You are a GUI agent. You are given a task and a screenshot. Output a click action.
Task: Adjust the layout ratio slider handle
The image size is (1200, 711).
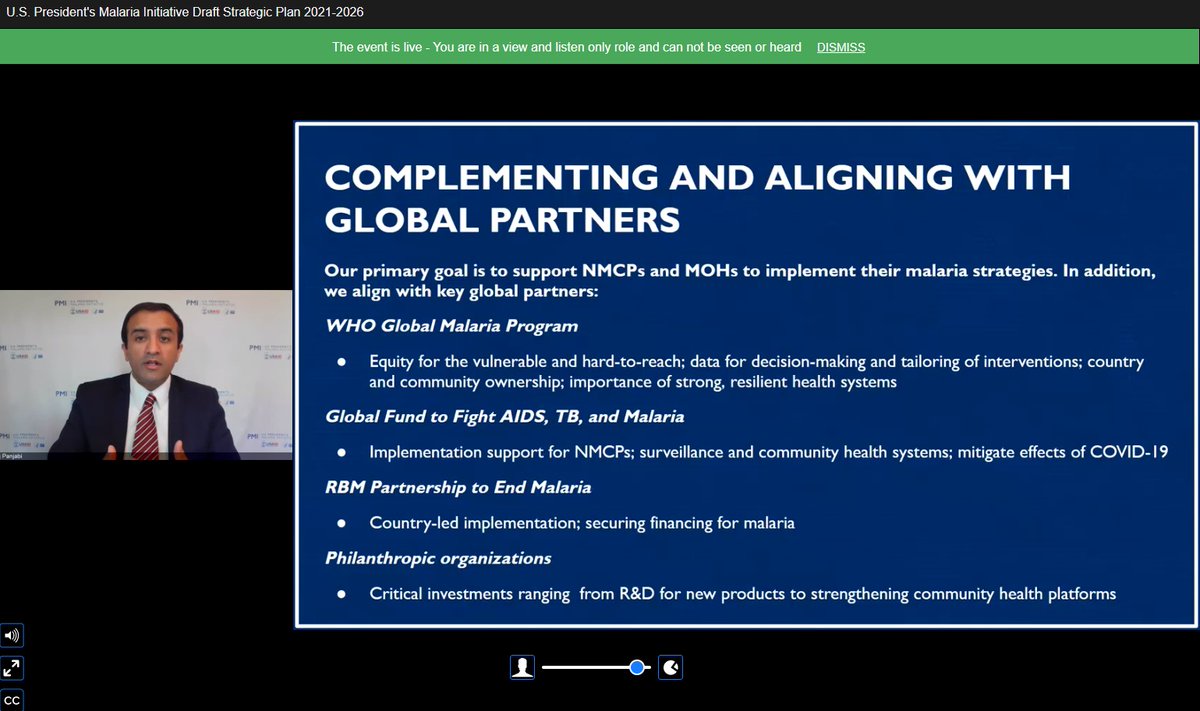(636, 667)
